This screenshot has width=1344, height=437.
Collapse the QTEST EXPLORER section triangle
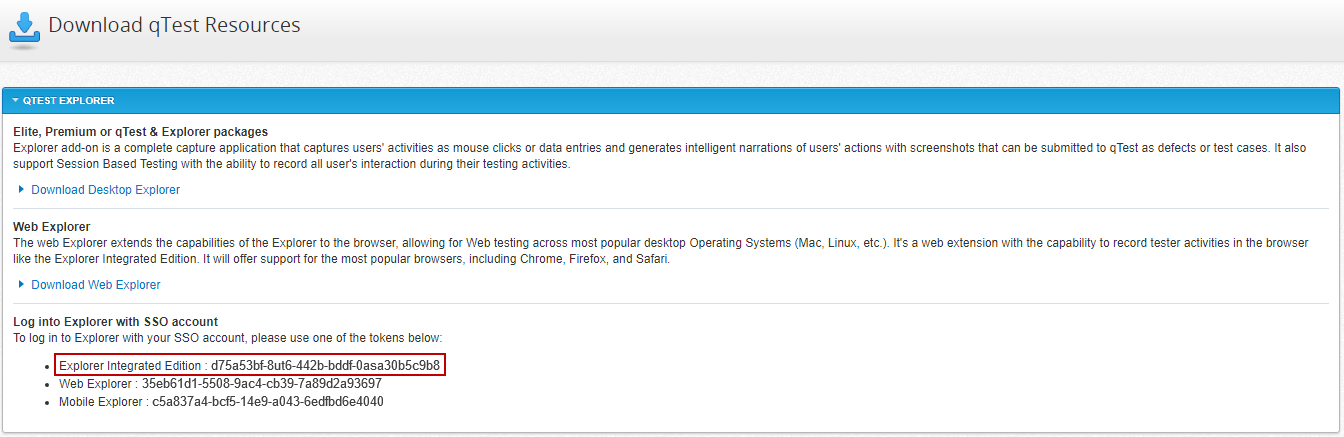click(x=15, y=101)
